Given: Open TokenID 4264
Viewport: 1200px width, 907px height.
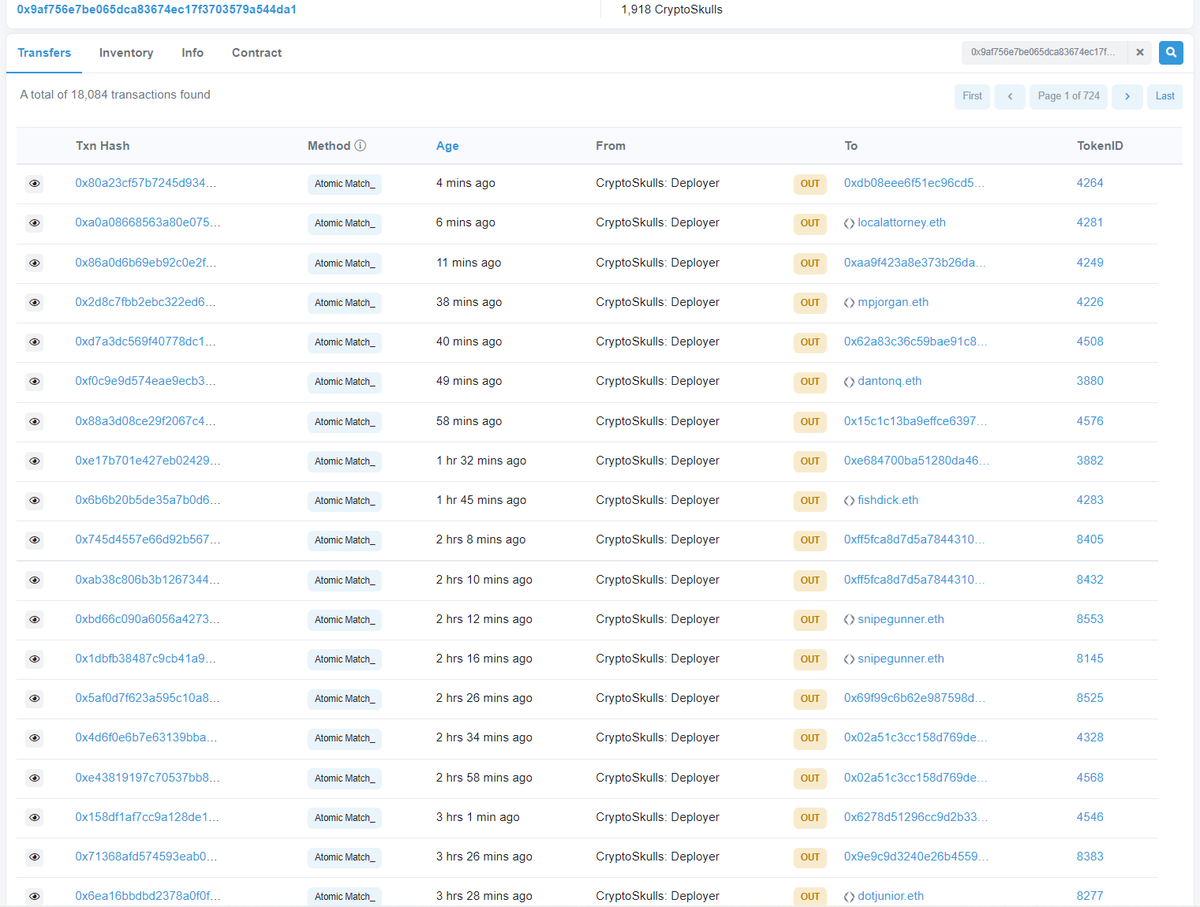Looking at the screenshot, I should (x=1090, y=183).
